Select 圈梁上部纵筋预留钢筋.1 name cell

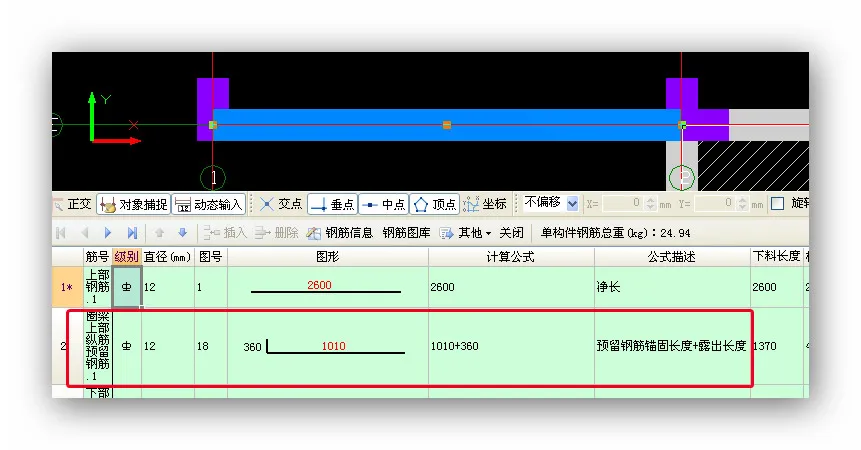click(x=98, y=346)
